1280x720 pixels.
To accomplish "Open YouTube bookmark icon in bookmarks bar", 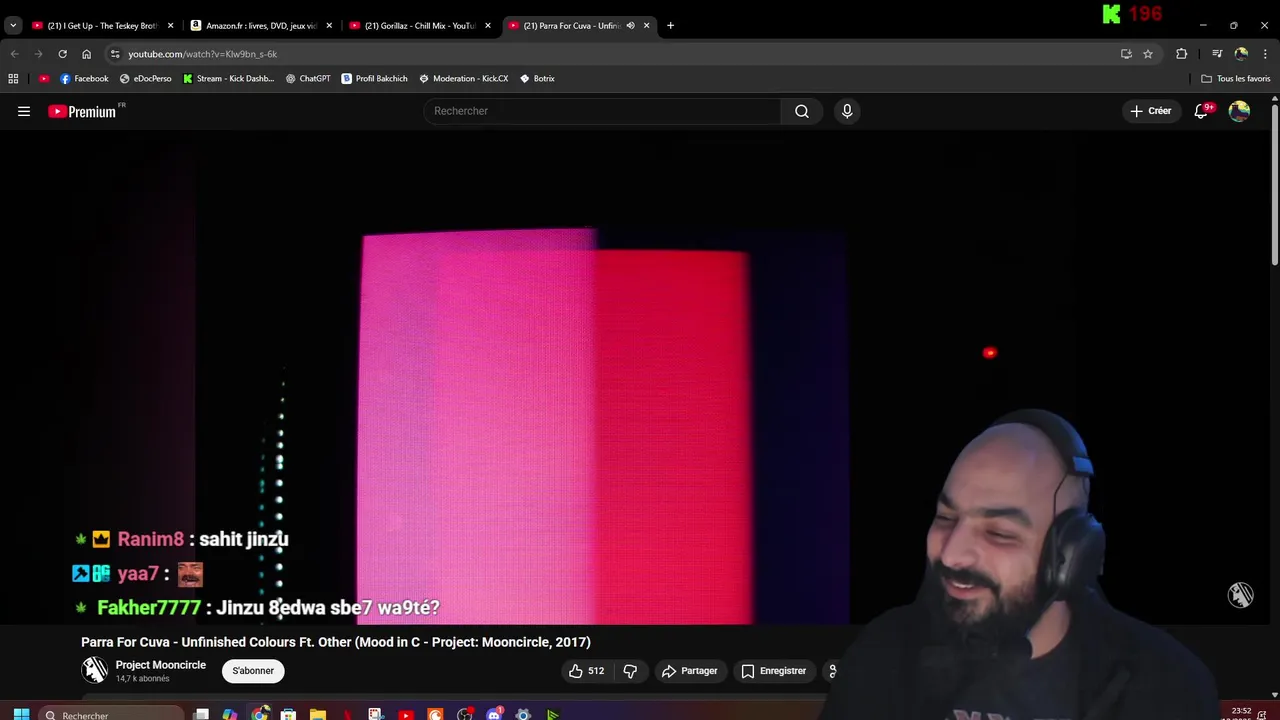I will coord(44,78).
